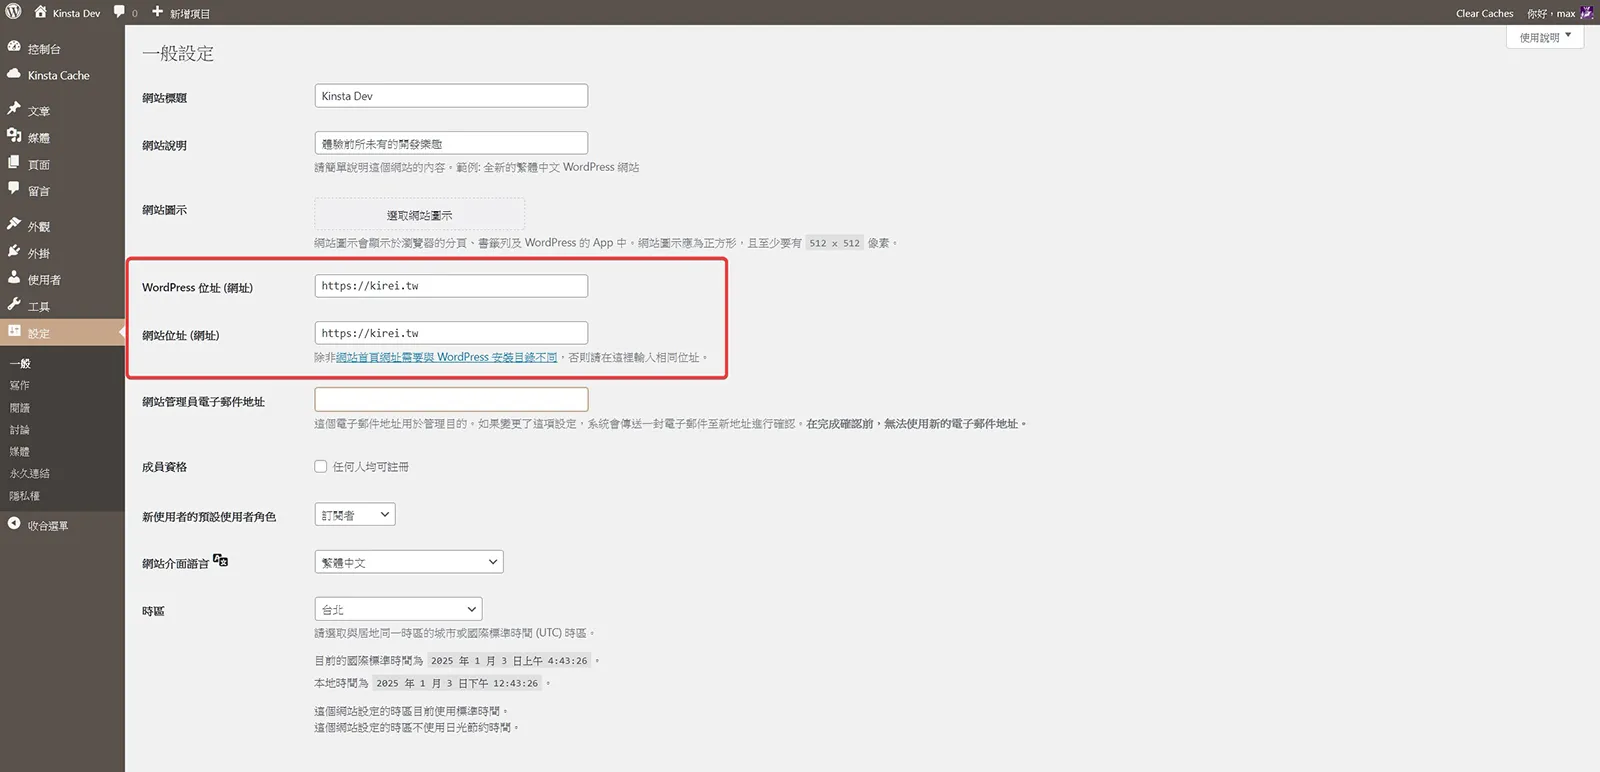This screenshot has height=772, width=1600.
Task: Click the 使用者 users icon
Action: 14,278
